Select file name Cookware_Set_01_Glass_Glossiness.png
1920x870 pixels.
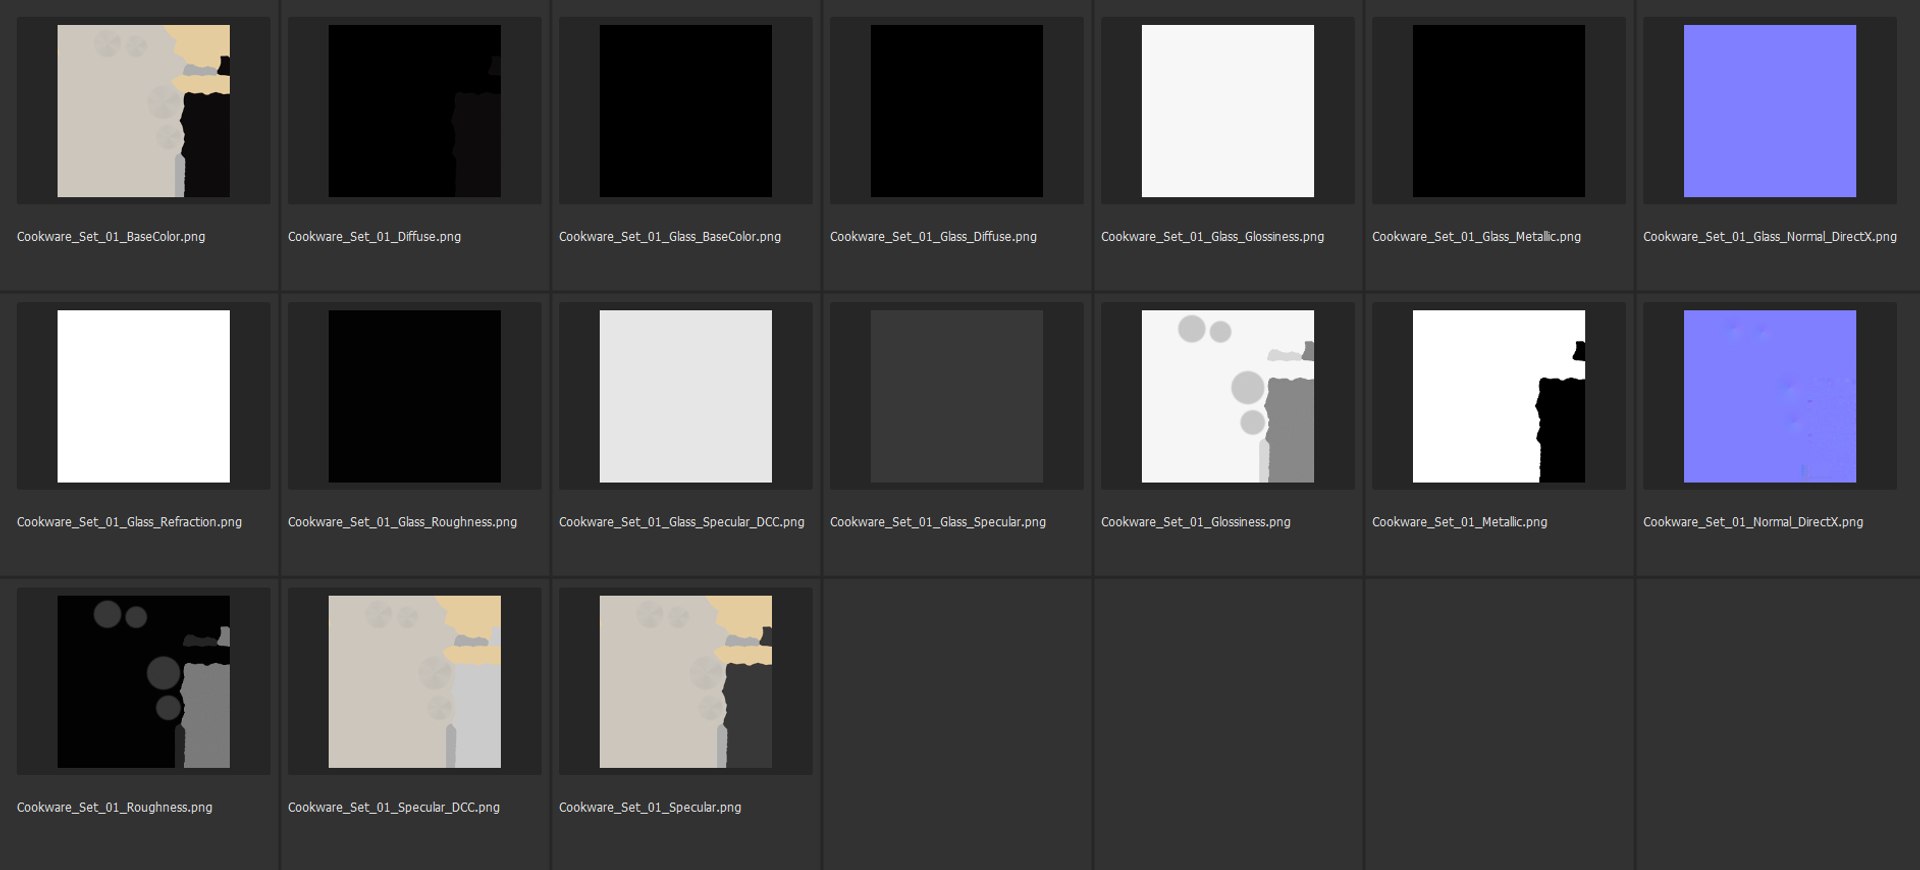point(1212,237)
